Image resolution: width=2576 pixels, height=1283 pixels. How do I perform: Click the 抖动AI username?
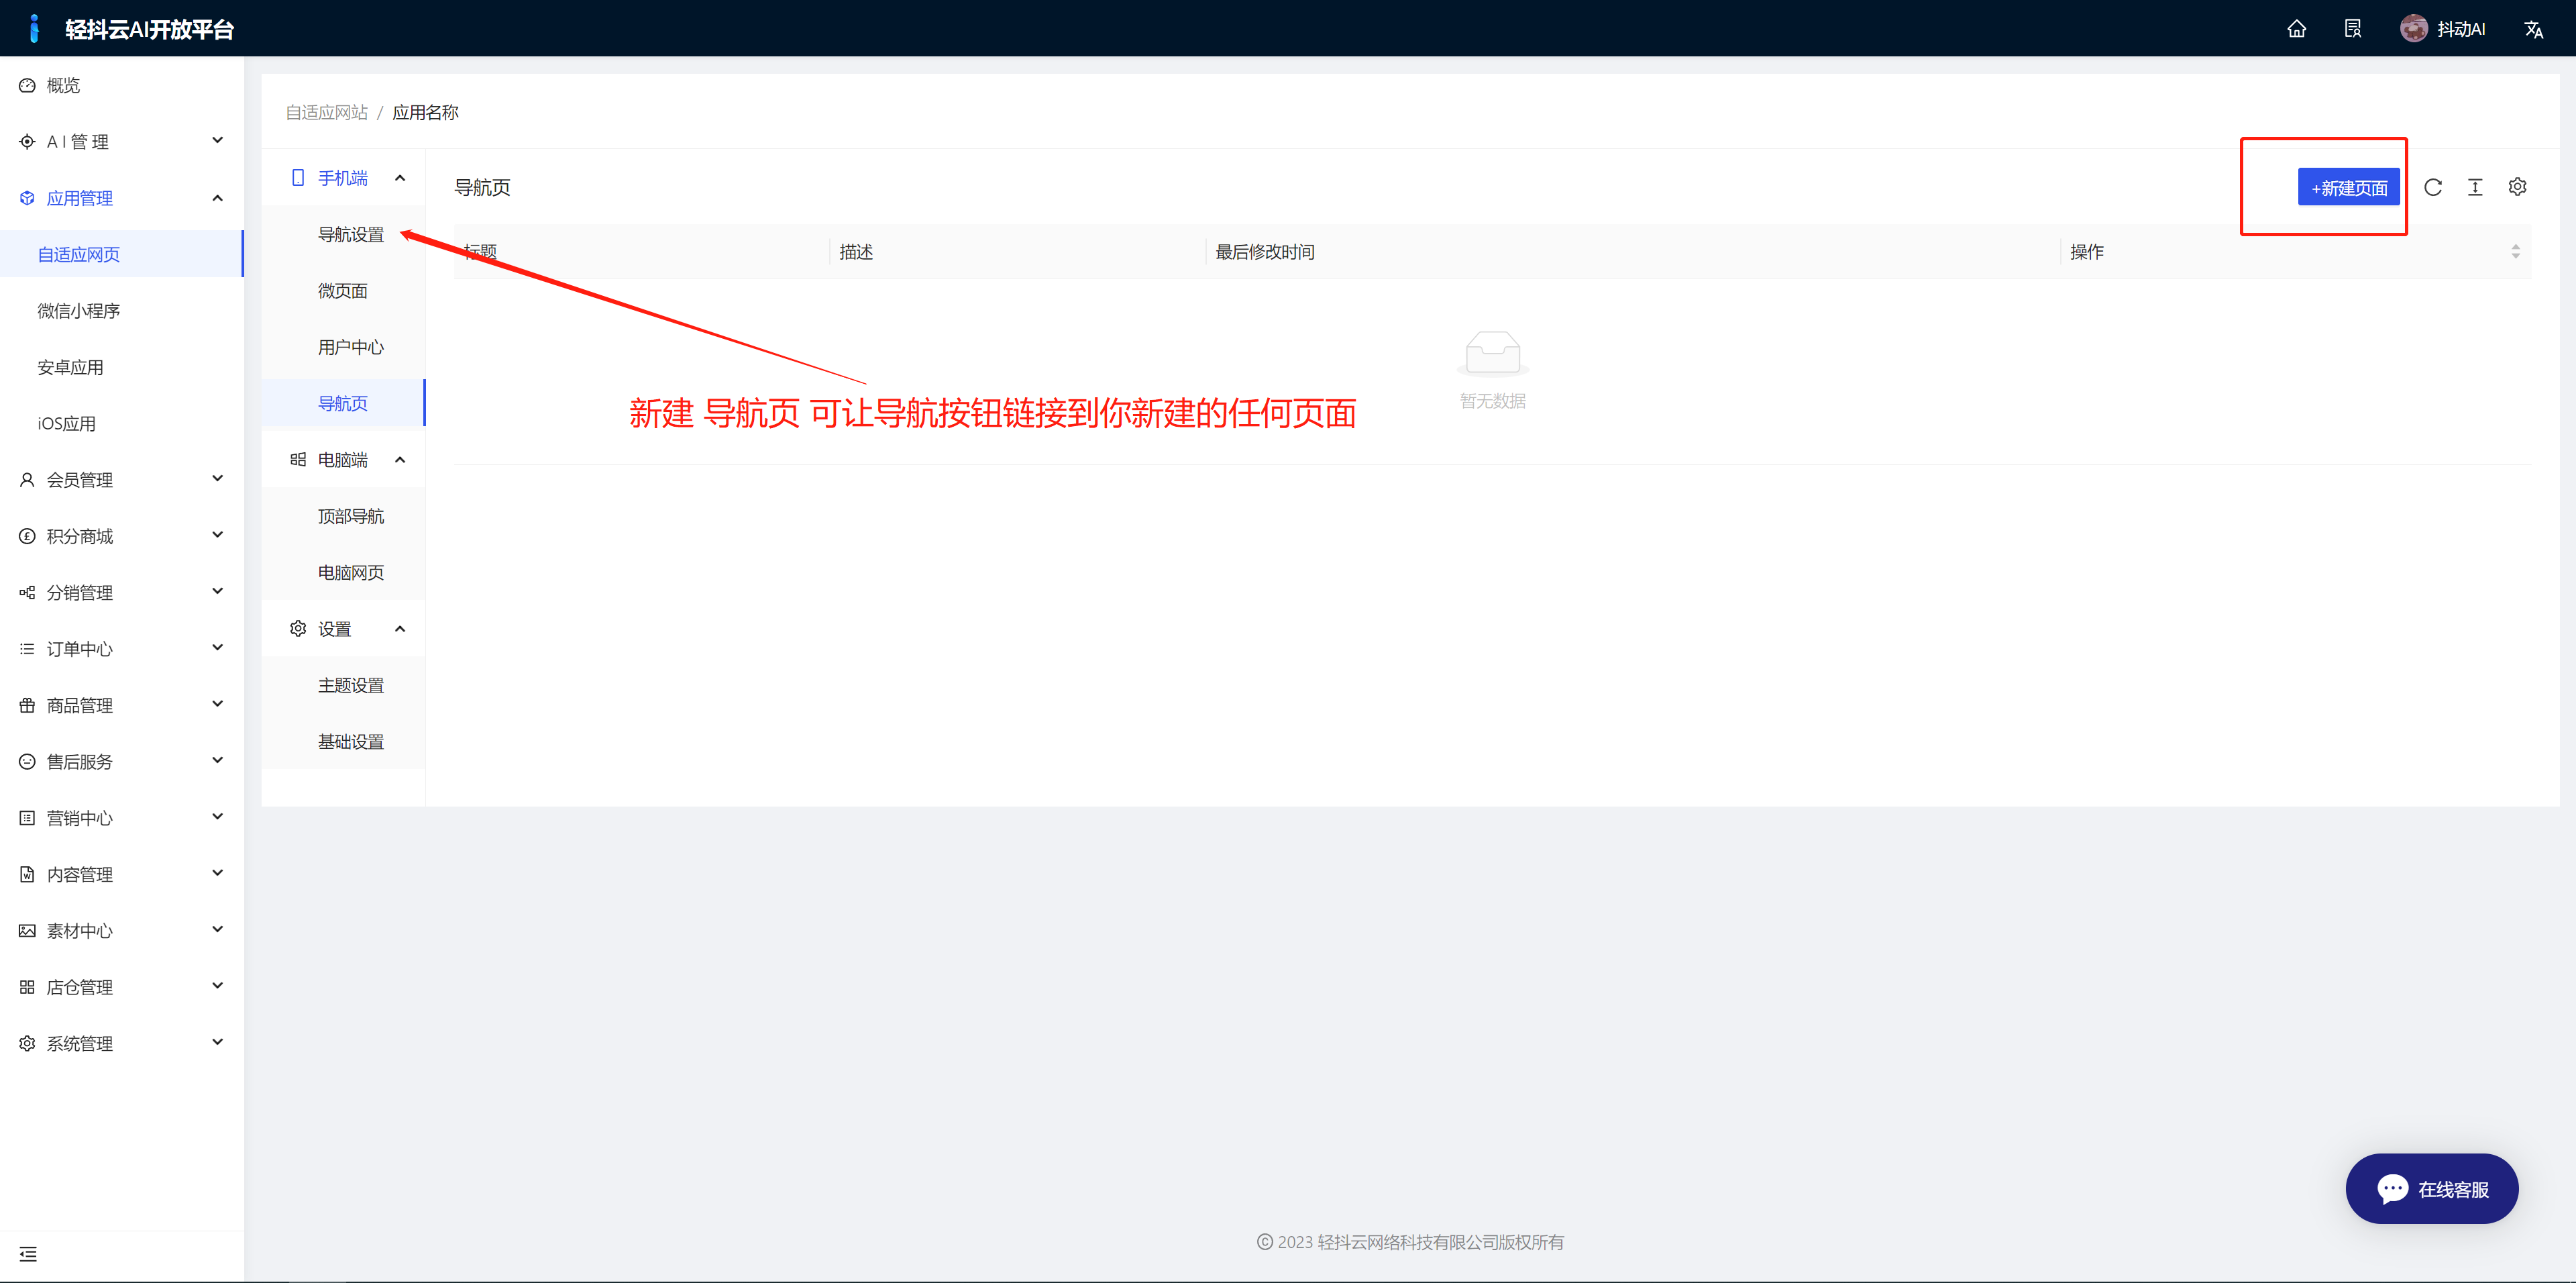[2461, 29]
